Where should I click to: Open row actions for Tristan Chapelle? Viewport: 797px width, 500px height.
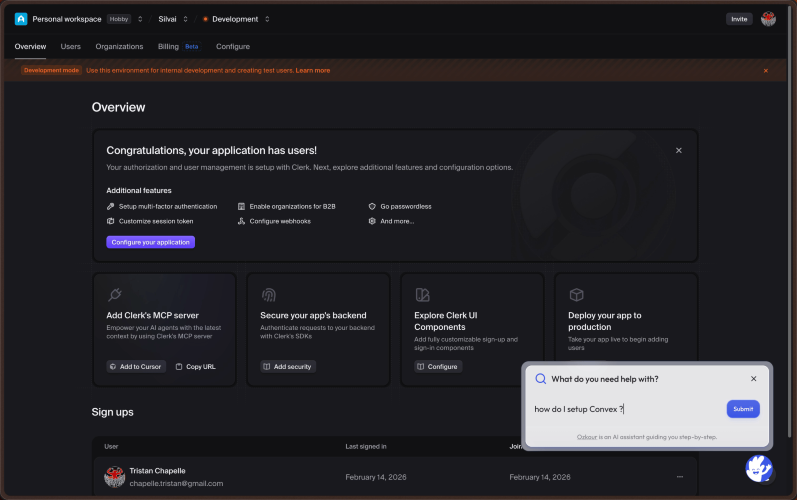pyautogui.click(x=680, y=477)
